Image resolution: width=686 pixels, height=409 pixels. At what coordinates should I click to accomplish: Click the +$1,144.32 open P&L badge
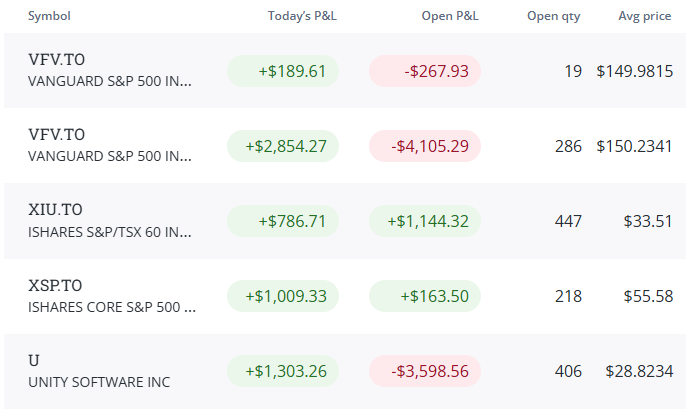(425, 221)
